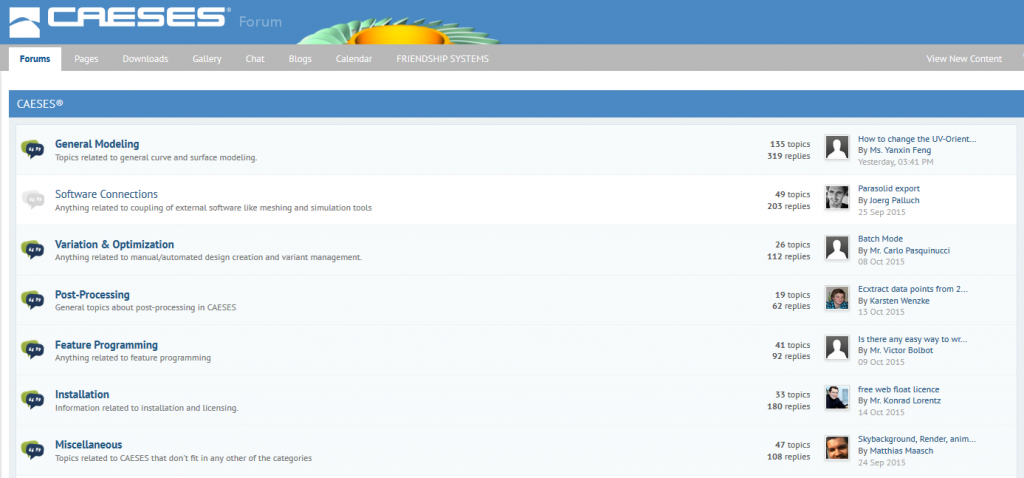Image resolution: width=1024 pixels, height=478 pixels.
Task: Open the Downloads tab
Action: tap(146, 59)
